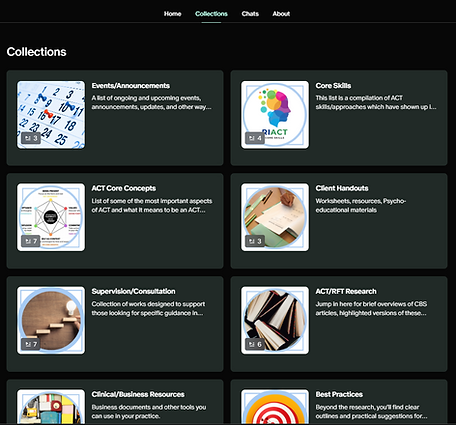The image size is (456, 425).
Task: Open the Client Handouts worksheet thumbnail
Action: click(x=275, y=217)
